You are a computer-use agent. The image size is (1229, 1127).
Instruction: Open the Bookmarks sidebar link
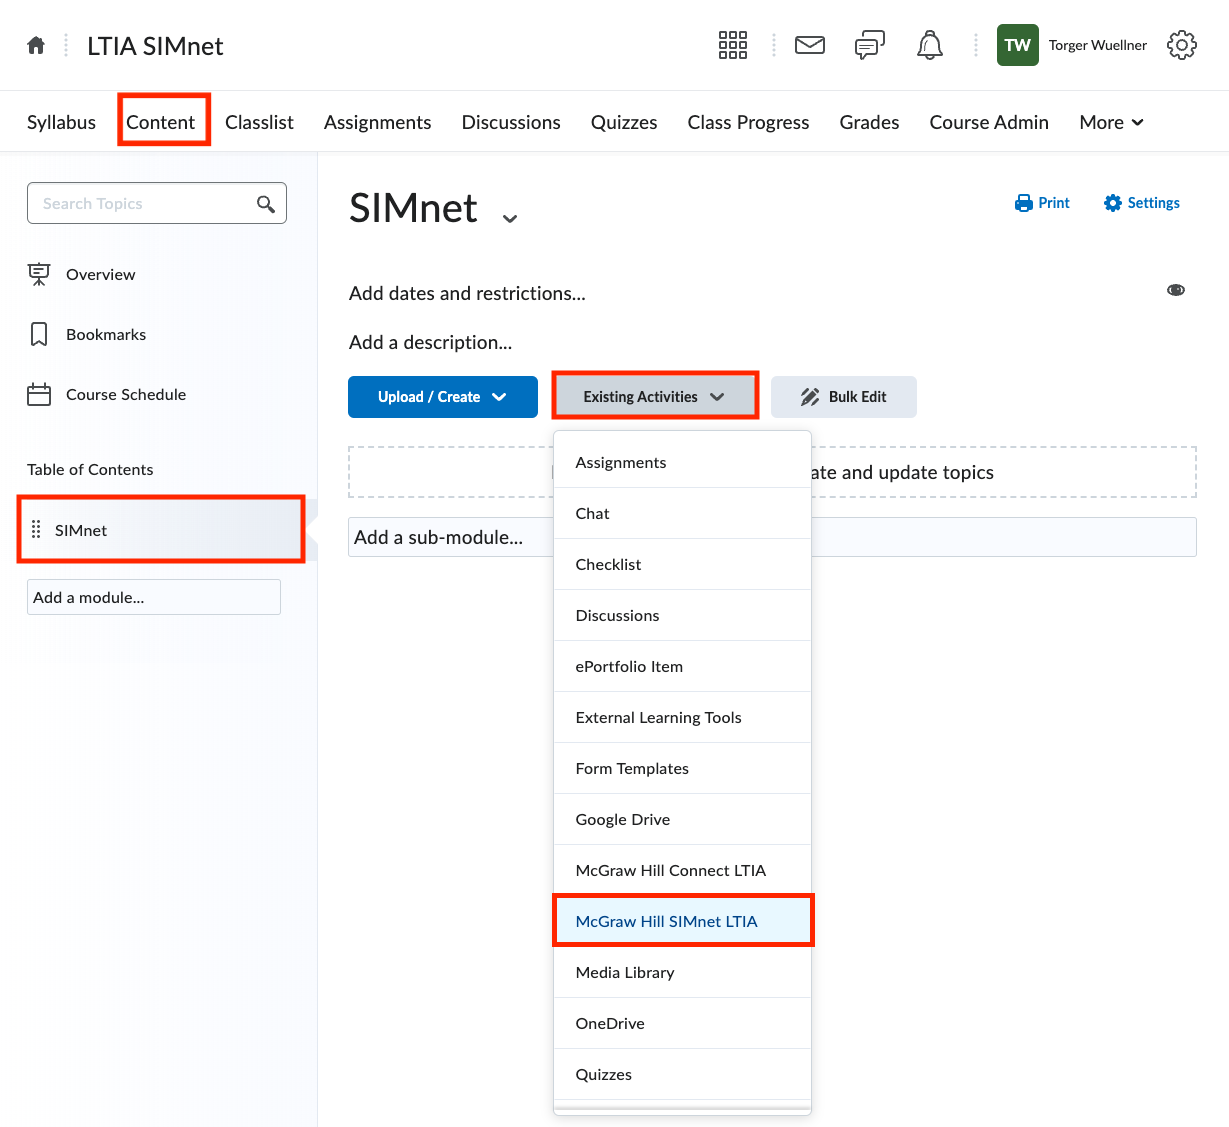[x=106, y=334]
